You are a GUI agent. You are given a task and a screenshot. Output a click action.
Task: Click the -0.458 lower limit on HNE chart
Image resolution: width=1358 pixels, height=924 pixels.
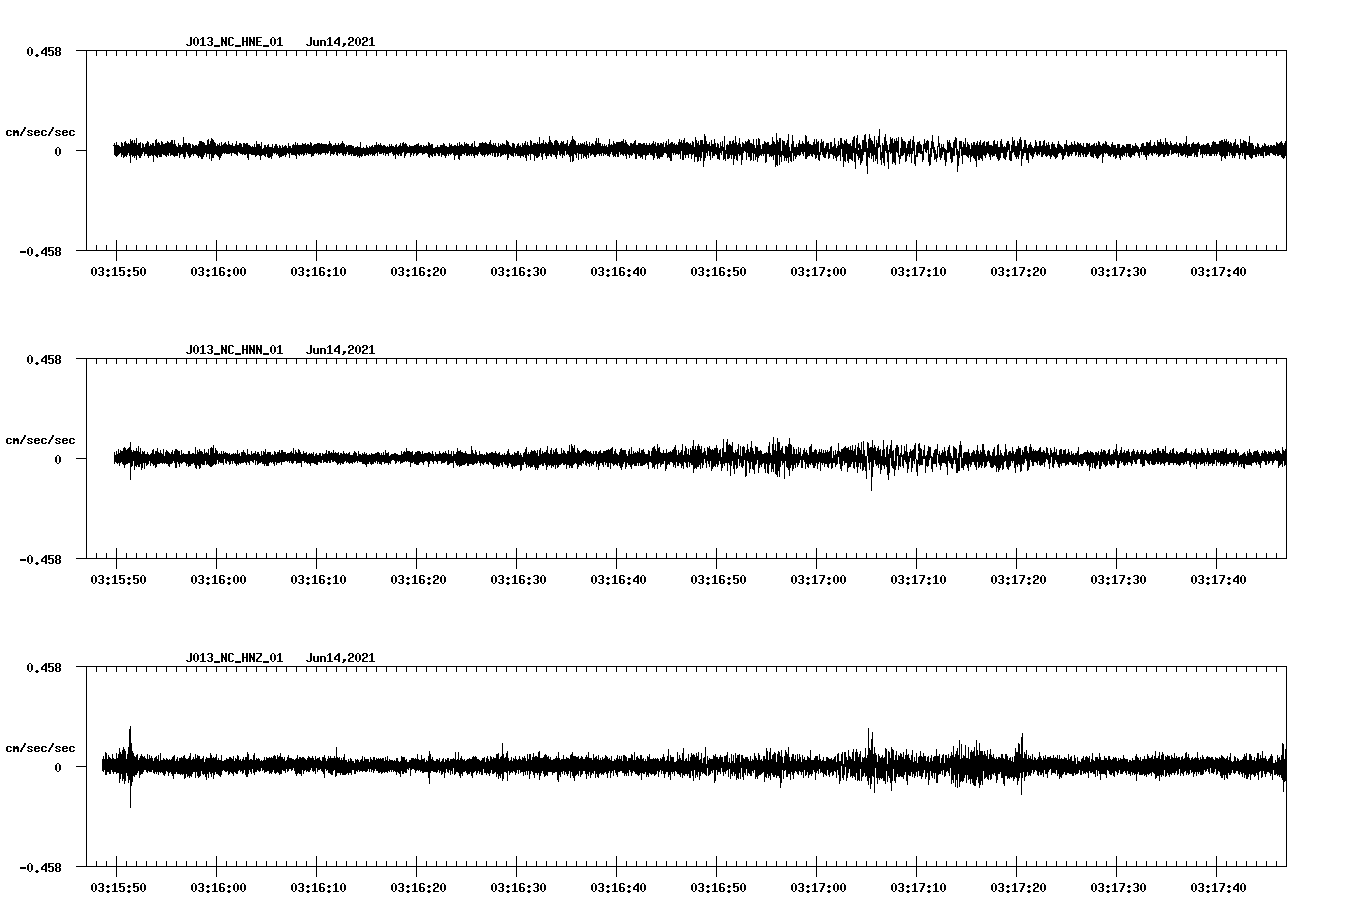(40, 251)
